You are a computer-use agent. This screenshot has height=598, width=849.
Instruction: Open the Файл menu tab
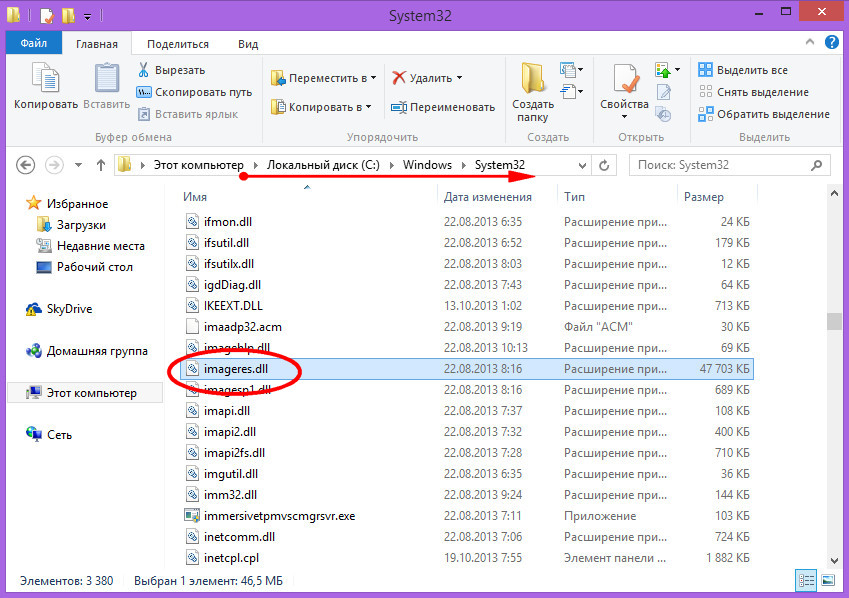point(33,44)
